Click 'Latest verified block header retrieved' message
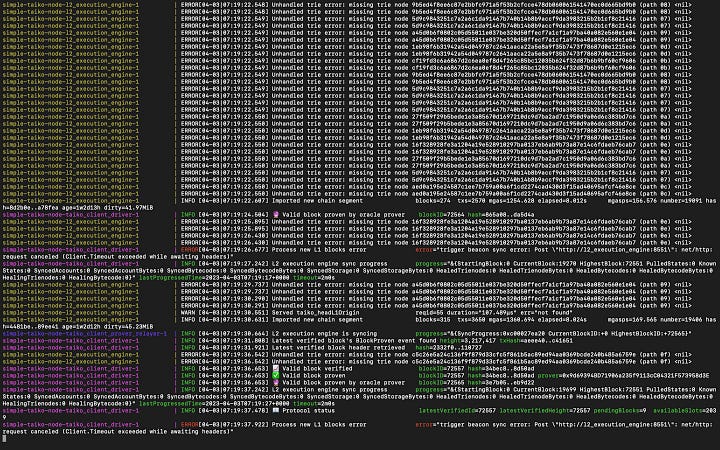This screenshot has width=720, height=450. (x=338, y=348)
